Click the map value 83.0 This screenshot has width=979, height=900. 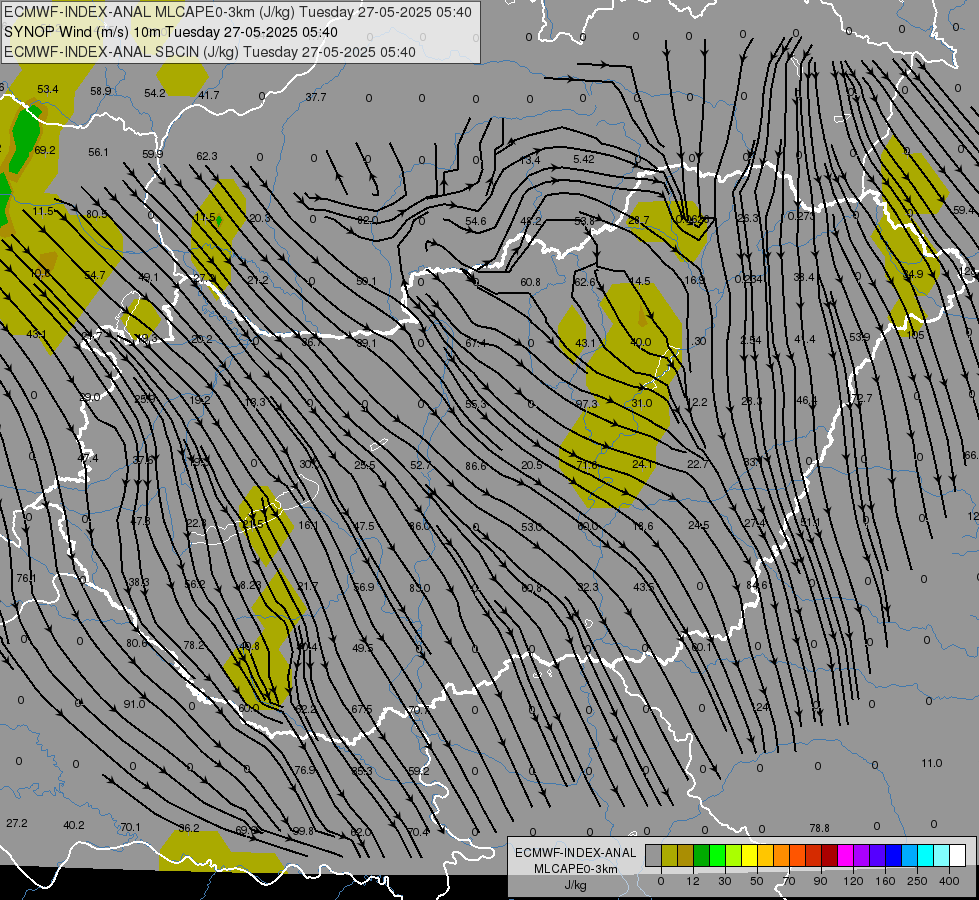pyautogui.click(x=420, y=588)
